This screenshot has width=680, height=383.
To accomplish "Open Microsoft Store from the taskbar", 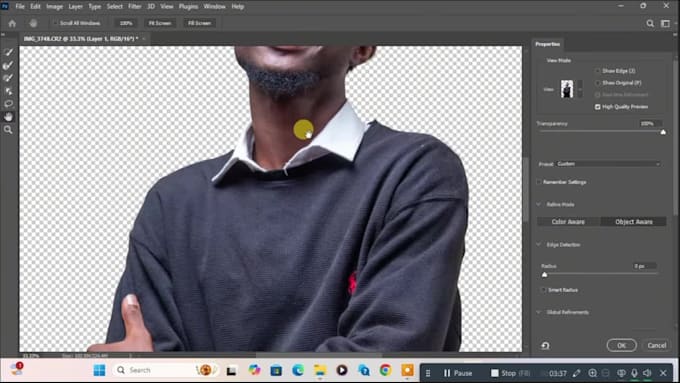I will [276, 370].
